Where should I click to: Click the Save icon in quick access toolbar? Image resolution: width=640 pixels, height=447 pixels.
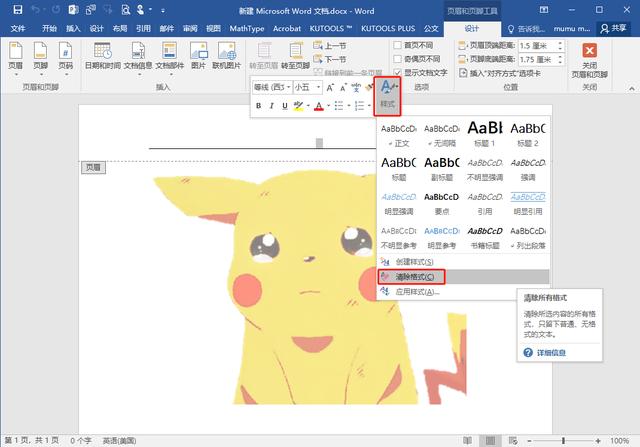(x=18, y=9)
